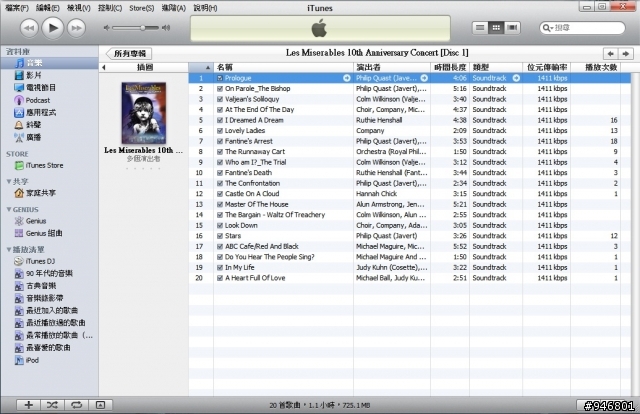The image size is (640, 414).
Task: Open the Store(S) menu
Action: coord(142,8)
